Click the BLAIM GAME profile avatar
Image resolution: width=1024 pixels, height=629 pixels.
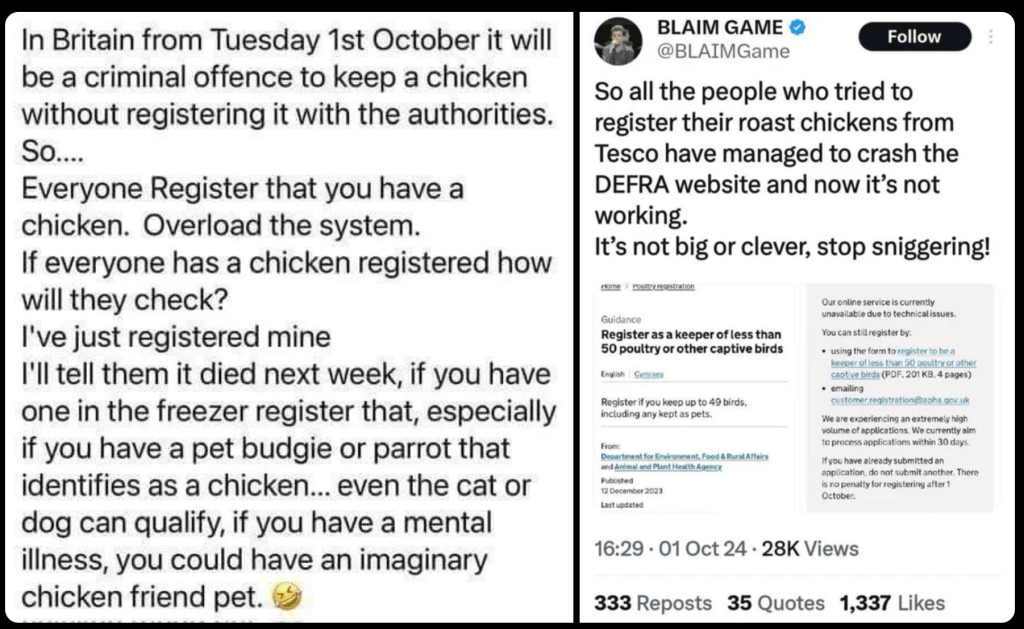[x=617, y=41]
